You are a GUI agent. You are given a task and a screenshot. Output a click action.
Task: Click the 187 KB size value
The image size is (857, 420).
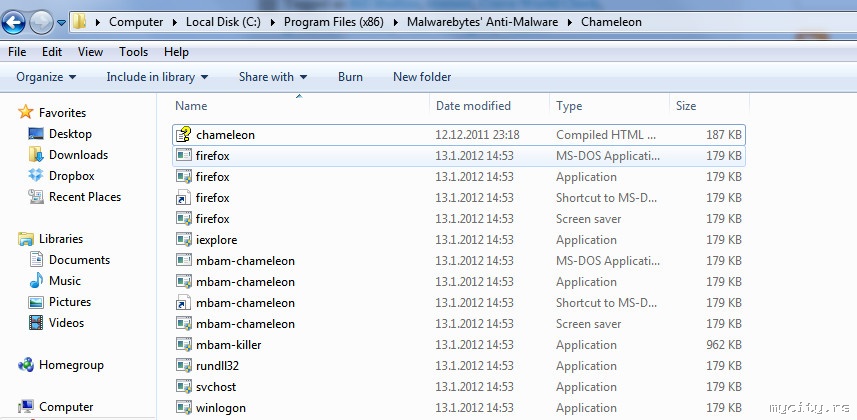point(724,135)
